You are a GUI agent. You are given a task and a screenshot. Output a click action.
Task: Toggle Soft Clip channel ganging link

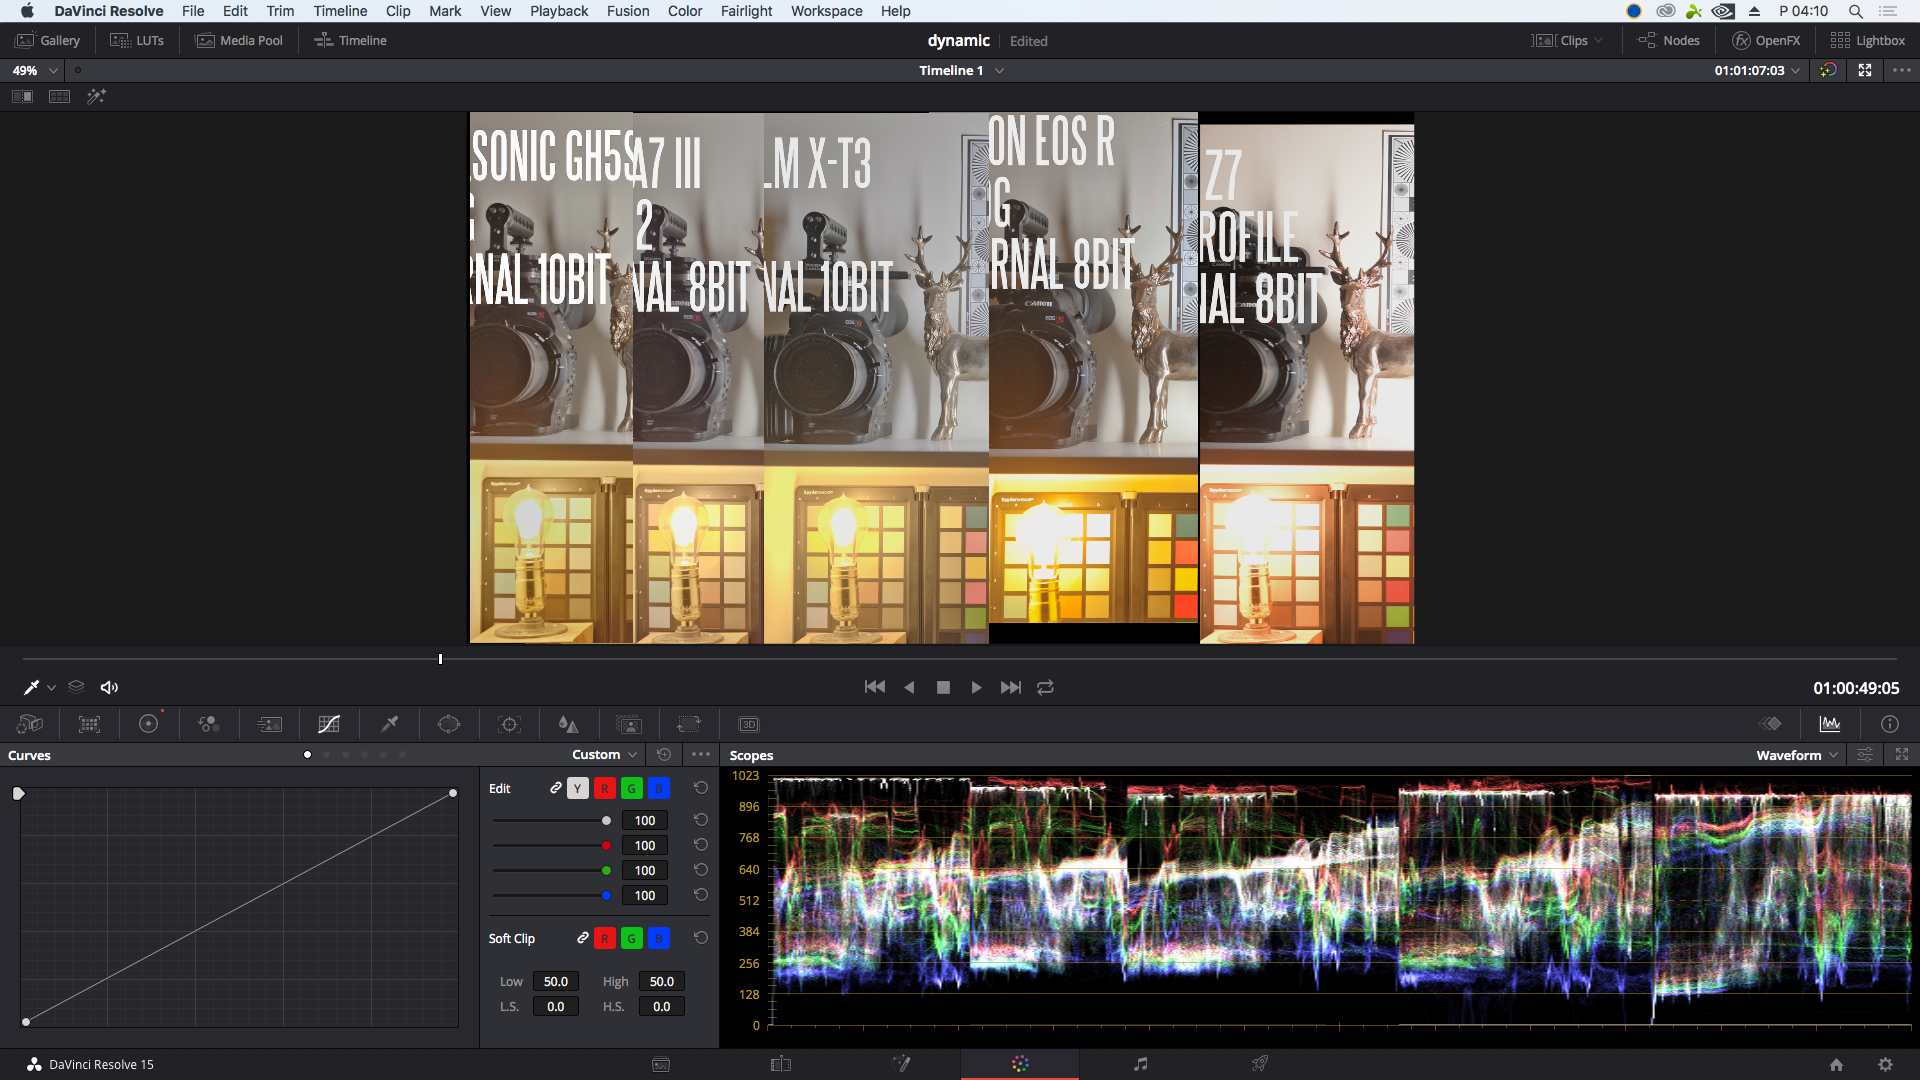[583, 938]
